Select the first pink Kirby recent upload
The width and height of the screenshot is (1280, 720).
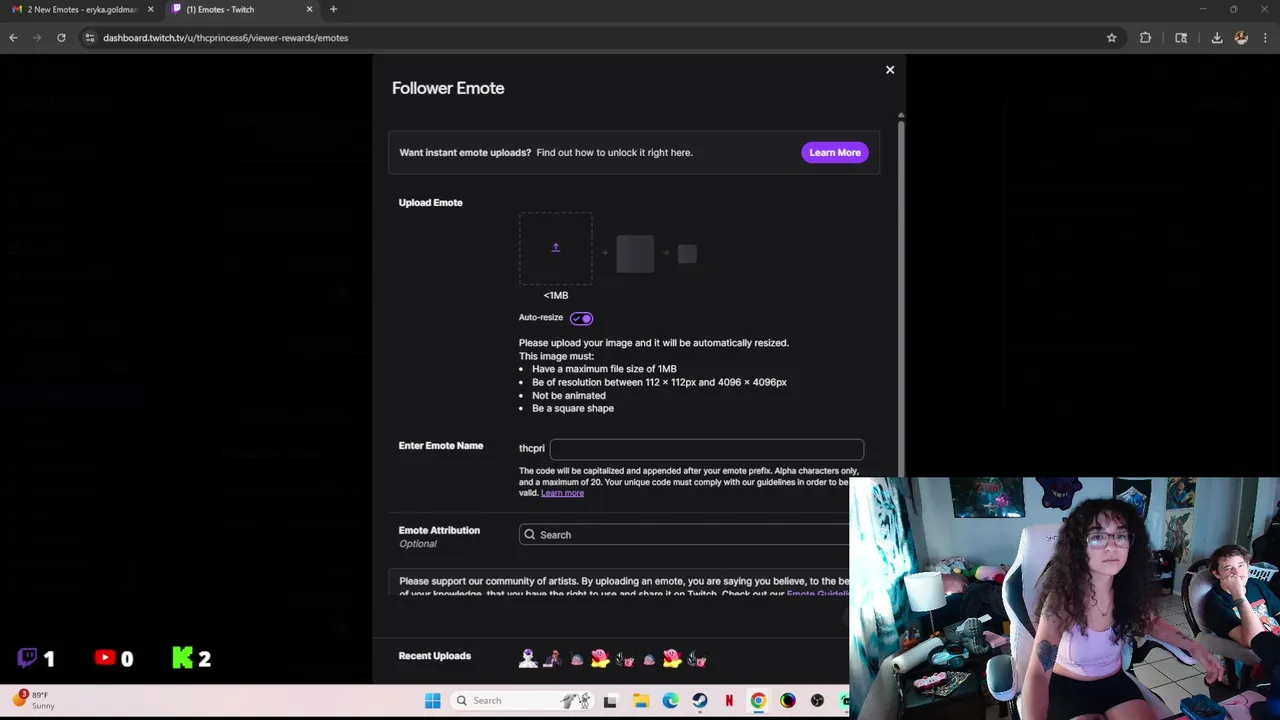(x=600, y=658)
